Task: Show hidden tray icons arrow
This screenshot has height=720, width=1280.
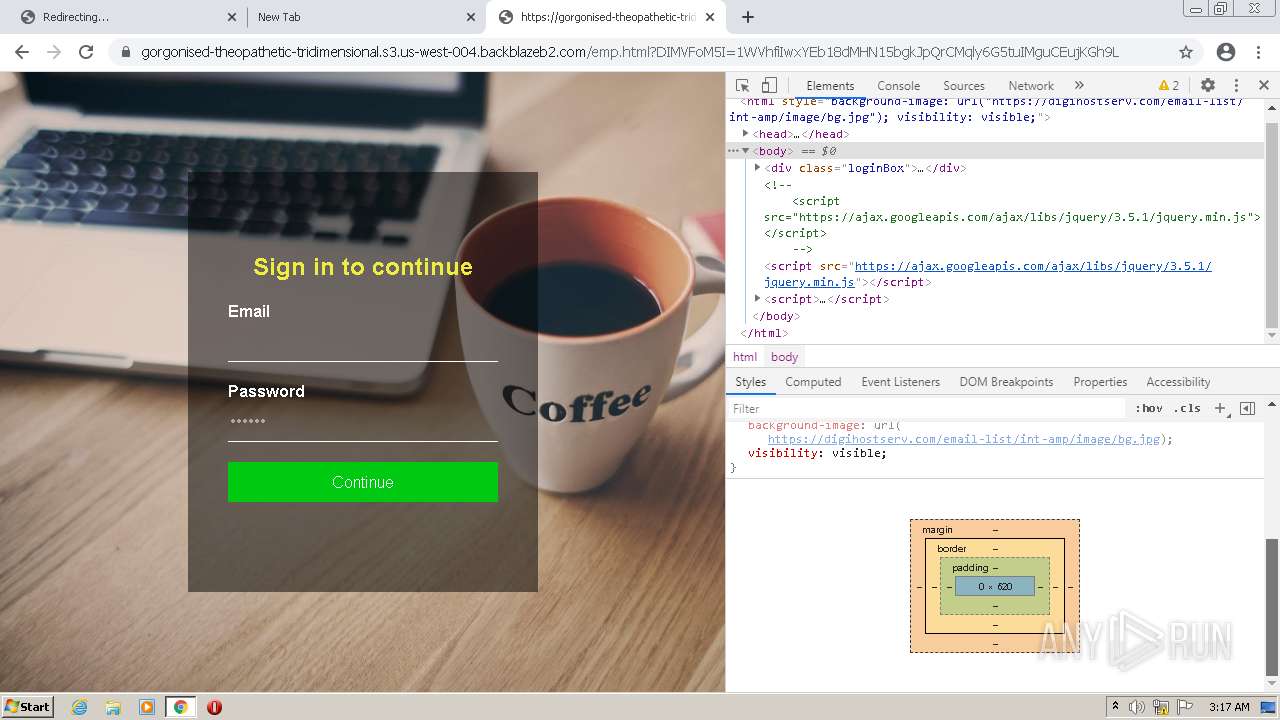Action: pyautogui.click(x=1115, y=707)
